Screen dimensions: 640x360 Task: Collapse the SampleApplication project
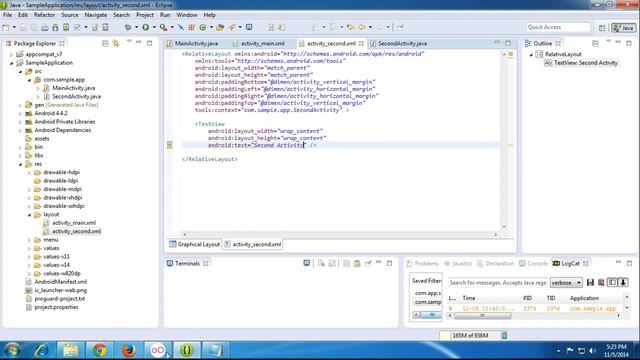click(x=11, y=63)
